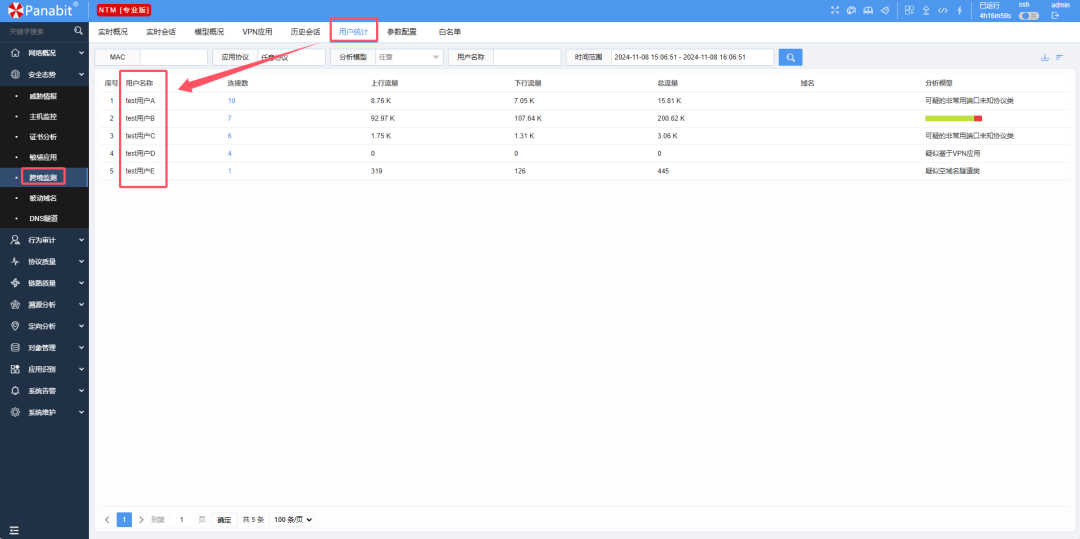Click the green-red bar for test用户B

click(x=953, y=118)
